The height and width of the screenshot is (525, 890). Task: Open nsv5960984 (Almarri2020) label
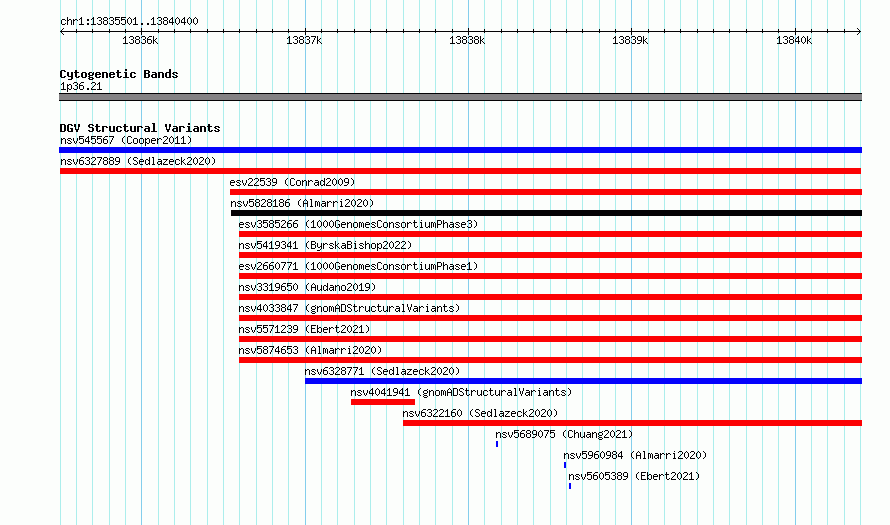pyautogui.click(x=635, y=455)
